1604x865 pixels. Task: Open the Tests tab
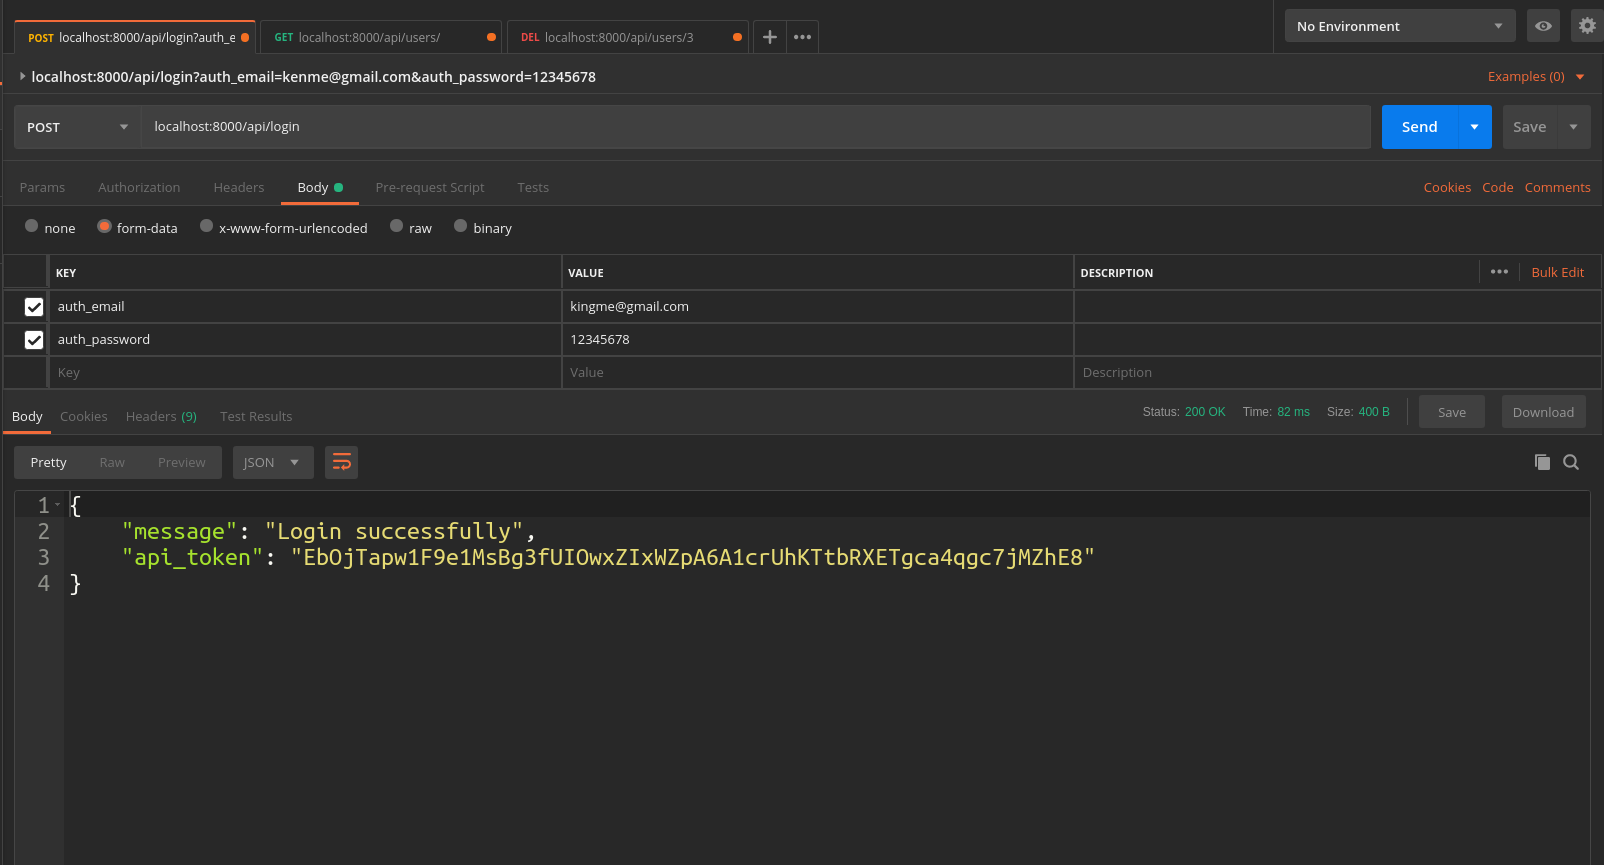533,187
